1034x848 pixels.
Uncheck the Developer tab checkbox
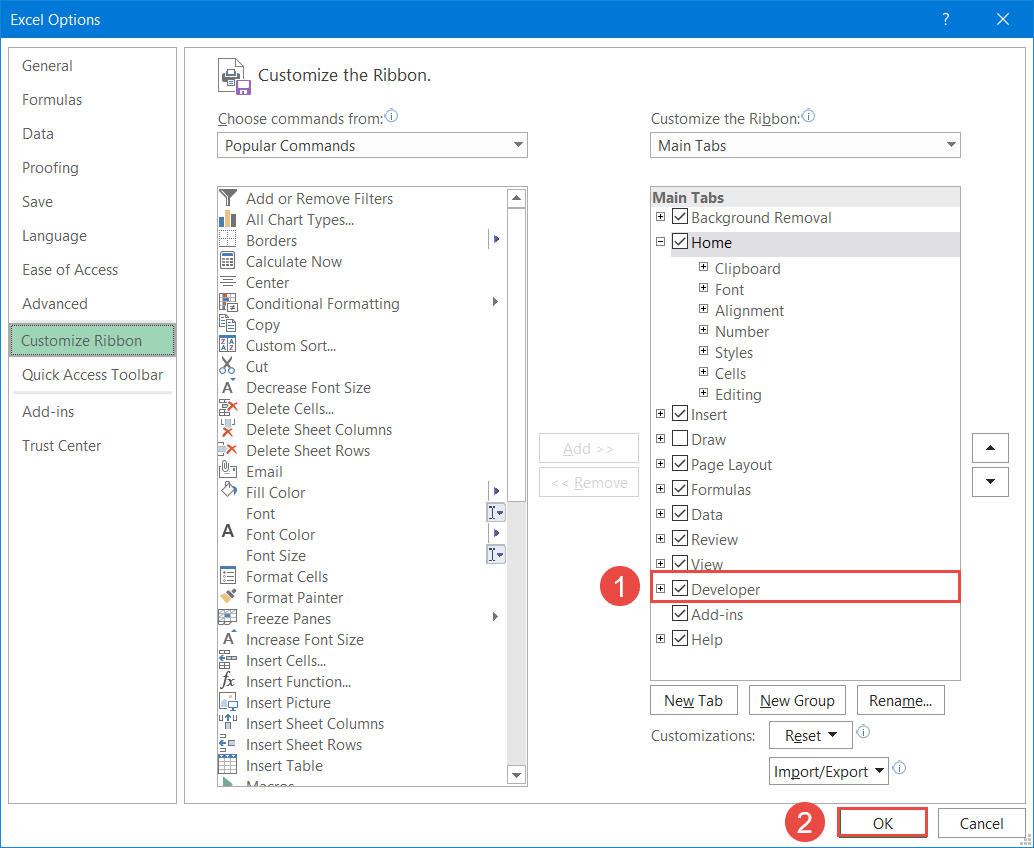[680, 588]
